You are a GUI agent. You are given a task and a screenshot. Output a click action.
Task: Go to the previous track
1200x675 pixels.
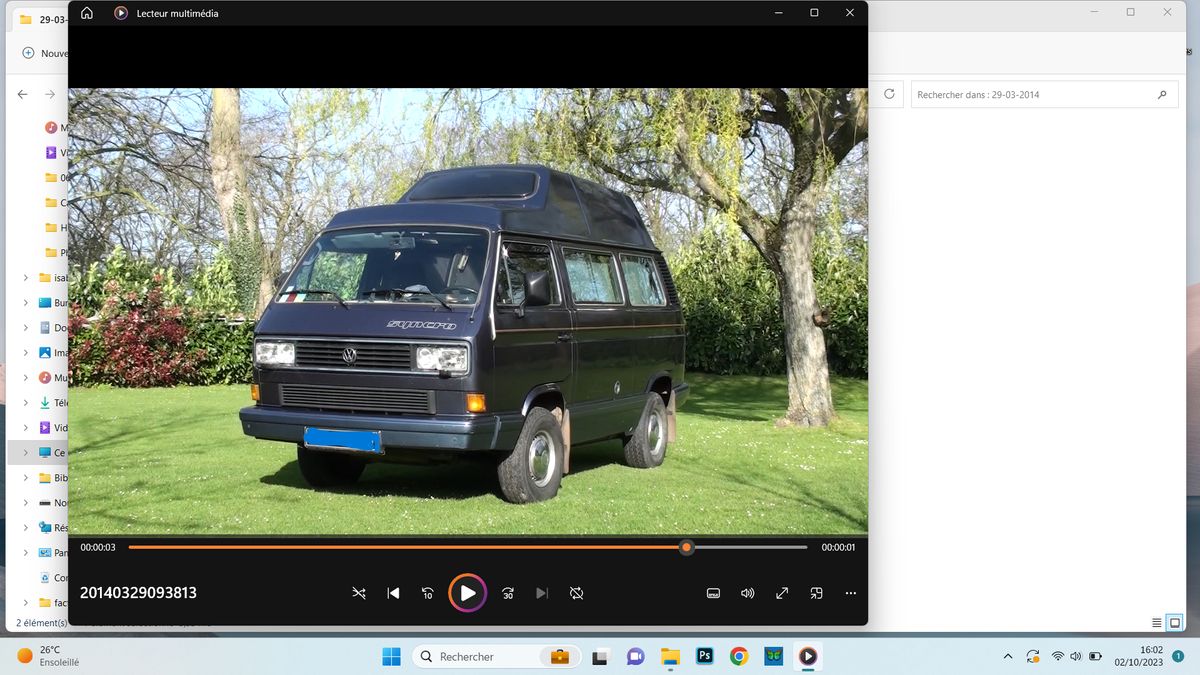point(393,593)
